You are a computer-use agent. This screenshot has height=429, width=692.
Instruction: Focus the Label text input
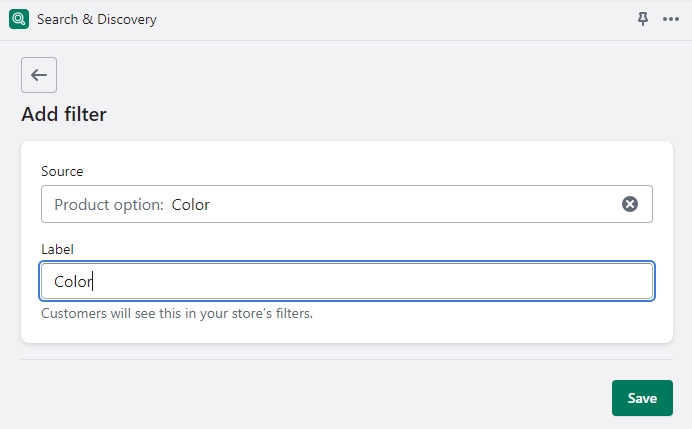[x=346, y=281]
